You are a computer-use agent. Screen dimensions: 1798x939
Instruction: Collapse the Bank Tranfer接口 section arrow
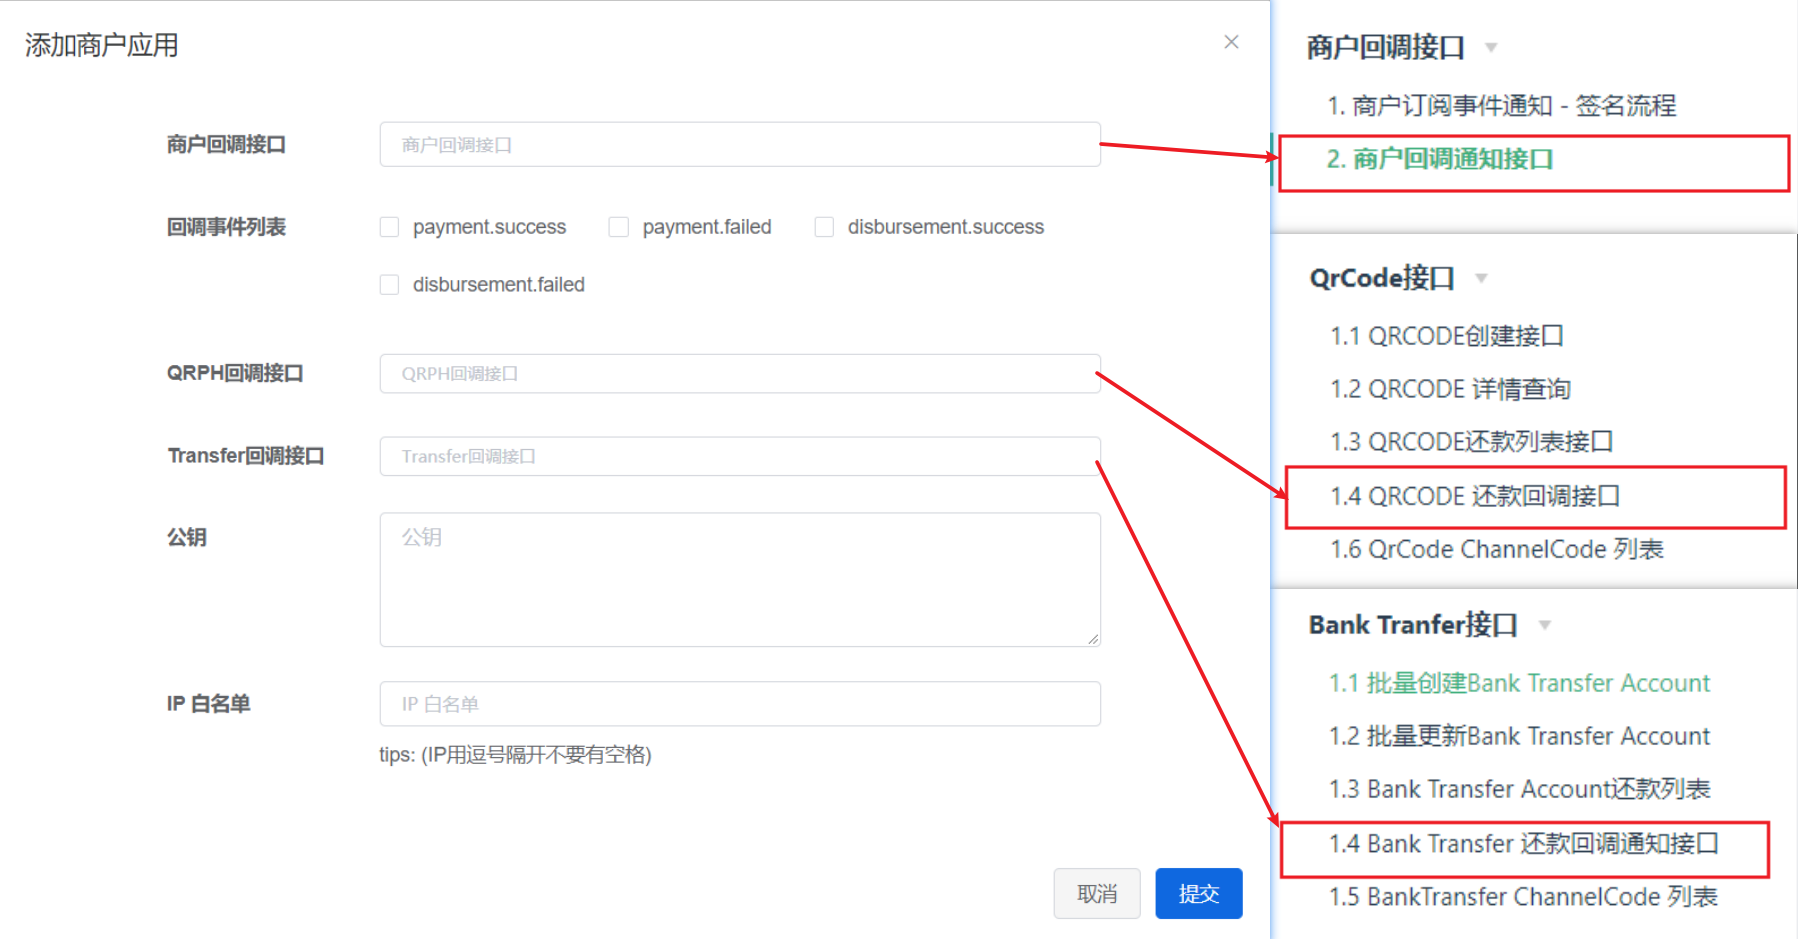point(1544,625)
